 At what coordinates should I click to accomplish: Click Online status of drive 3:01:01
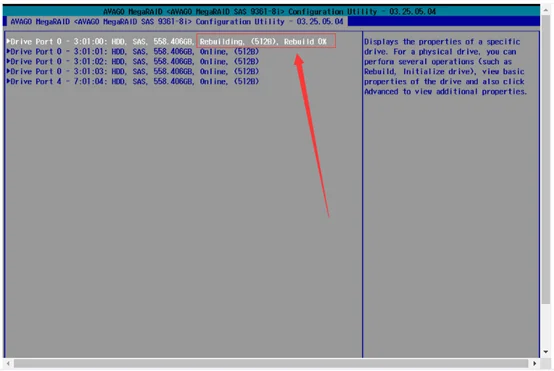click(x=214, y=52)
